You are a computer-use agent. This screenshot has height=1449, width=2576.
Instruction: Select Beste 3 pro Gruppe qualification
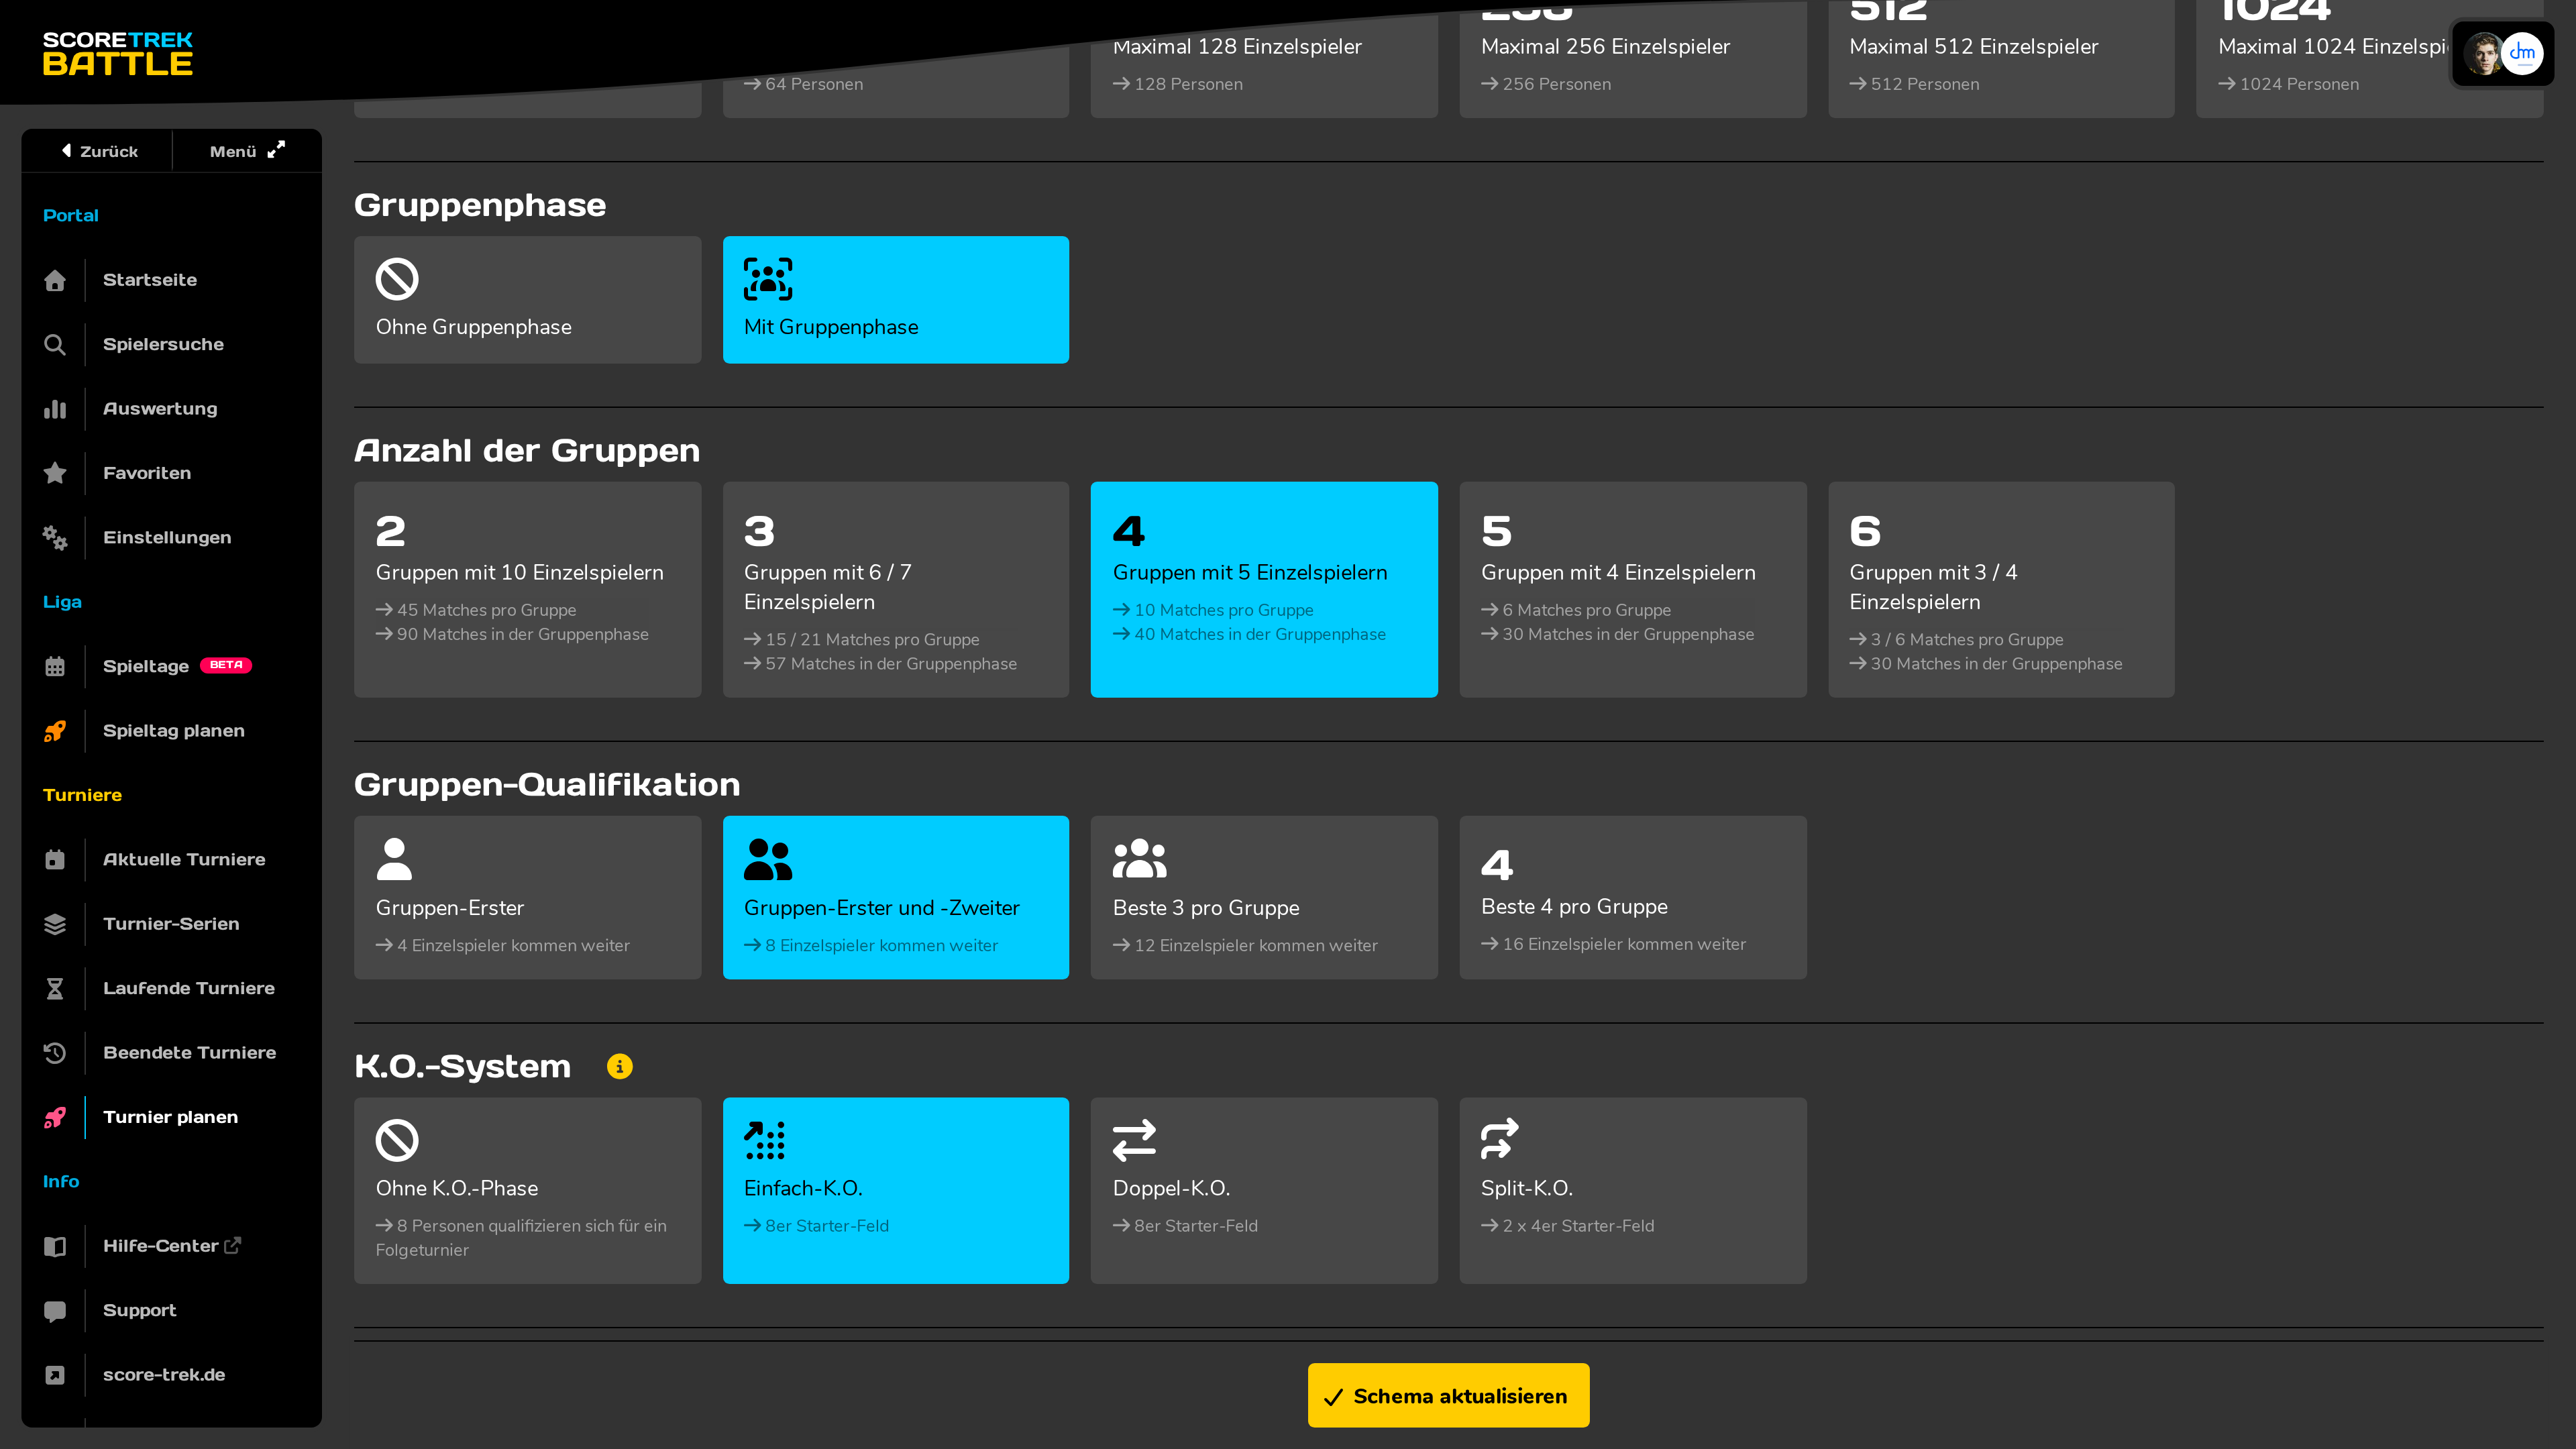pyautogui.click(x=1264, y=897)
